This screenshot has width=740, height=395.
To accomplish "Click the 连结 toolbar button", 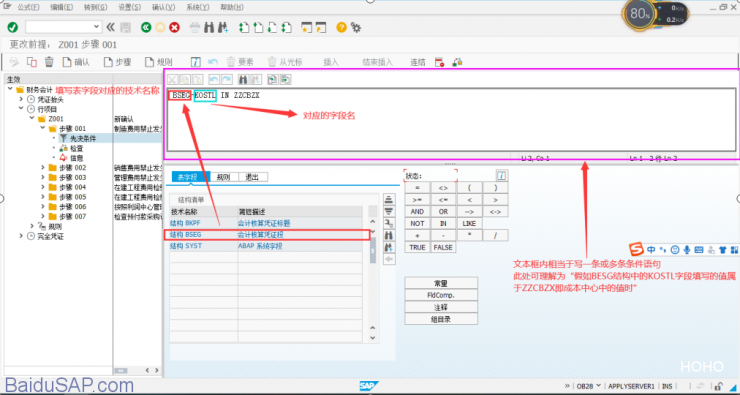I will [x=417, y=62].
